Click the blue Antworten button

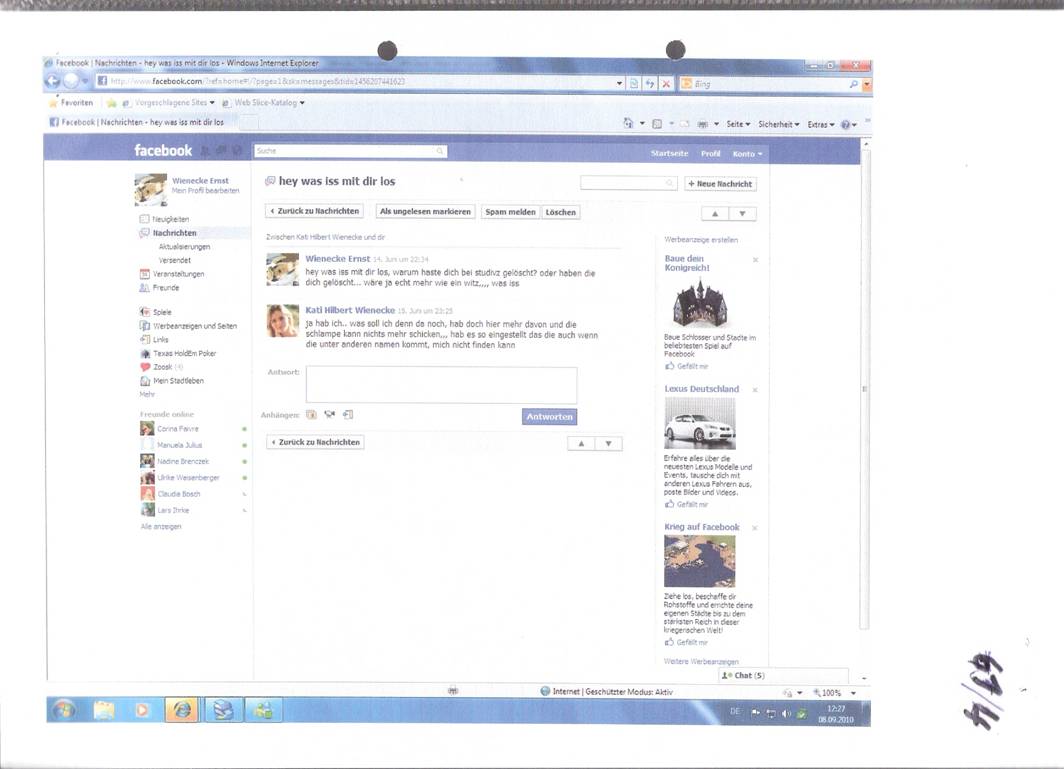click(x=550, y=417)
